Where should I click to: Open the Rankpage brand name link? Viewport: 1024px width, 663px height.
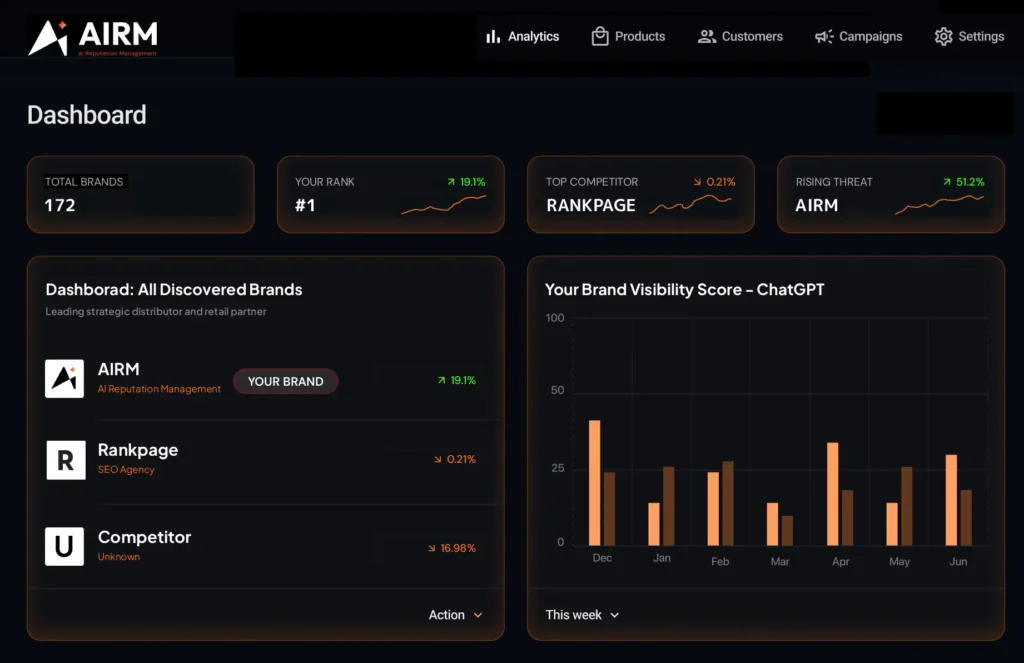pos(138,450)
